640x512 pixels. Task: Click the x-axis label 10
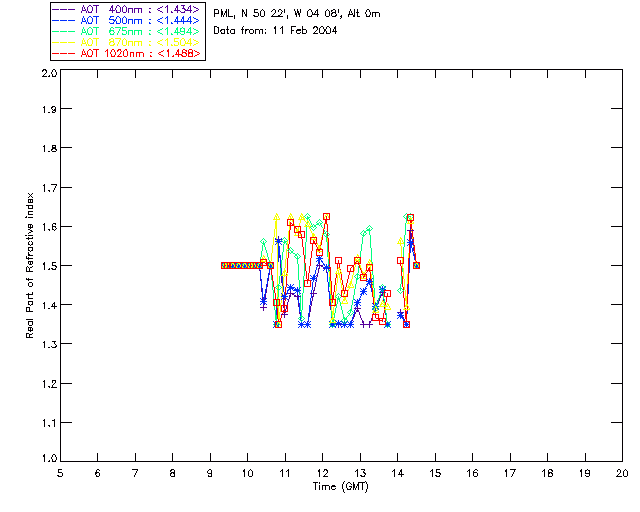point(248,473)
